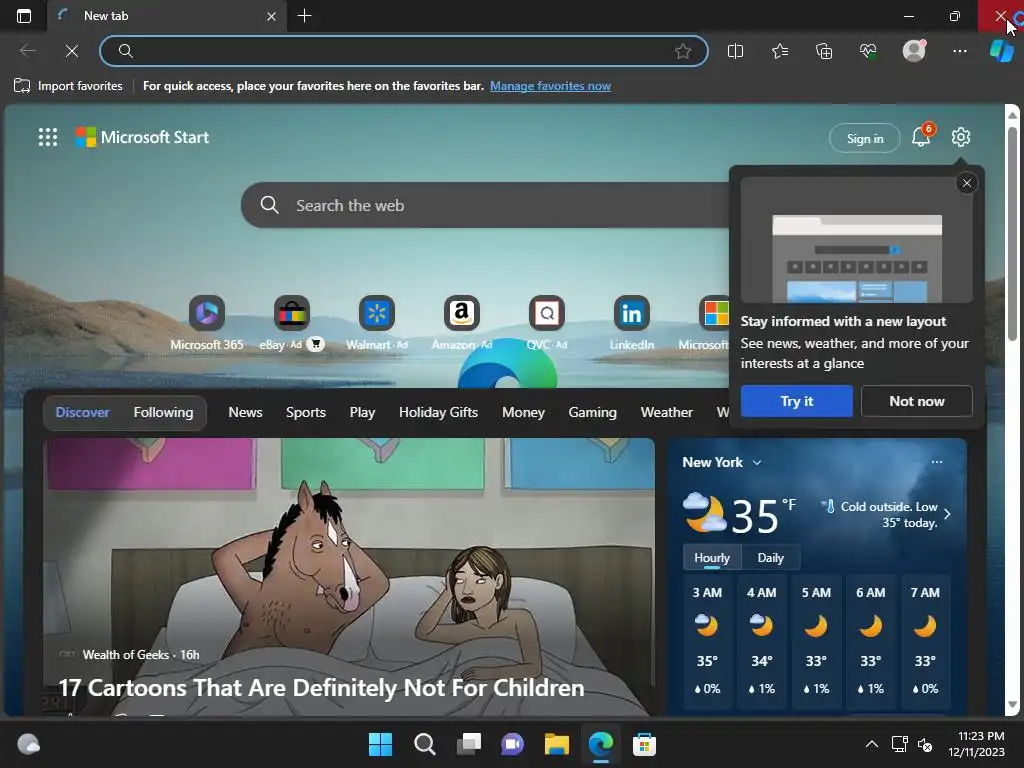1024x768 pixels.
Task: Open taskbar clock showing 11:23 PM
Action: click(976, 744)
